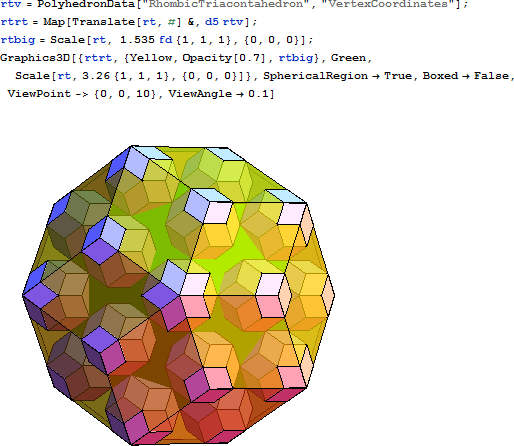Click the ViewPoint option name
Viewport: 514px width, 446px height.
39,94
